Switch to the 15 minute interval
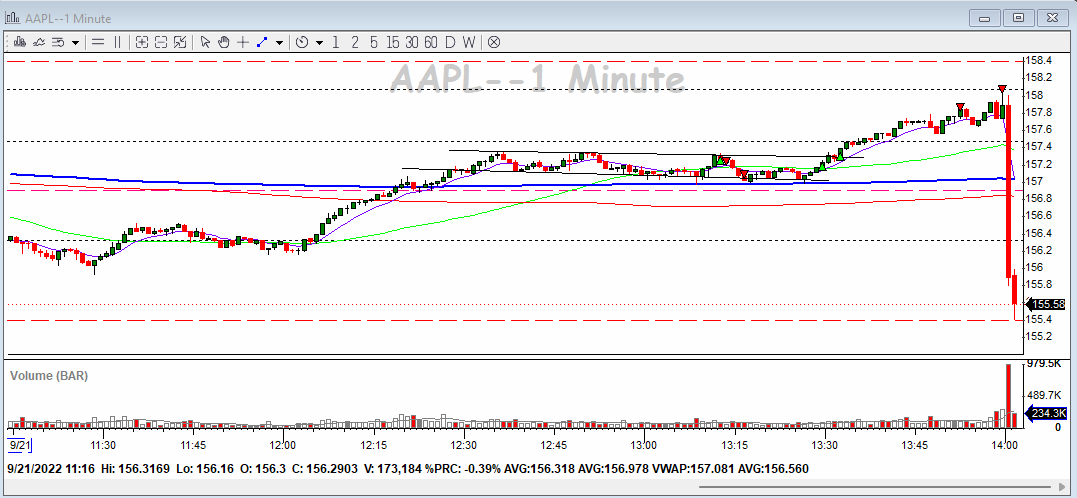 coord(392,42)
